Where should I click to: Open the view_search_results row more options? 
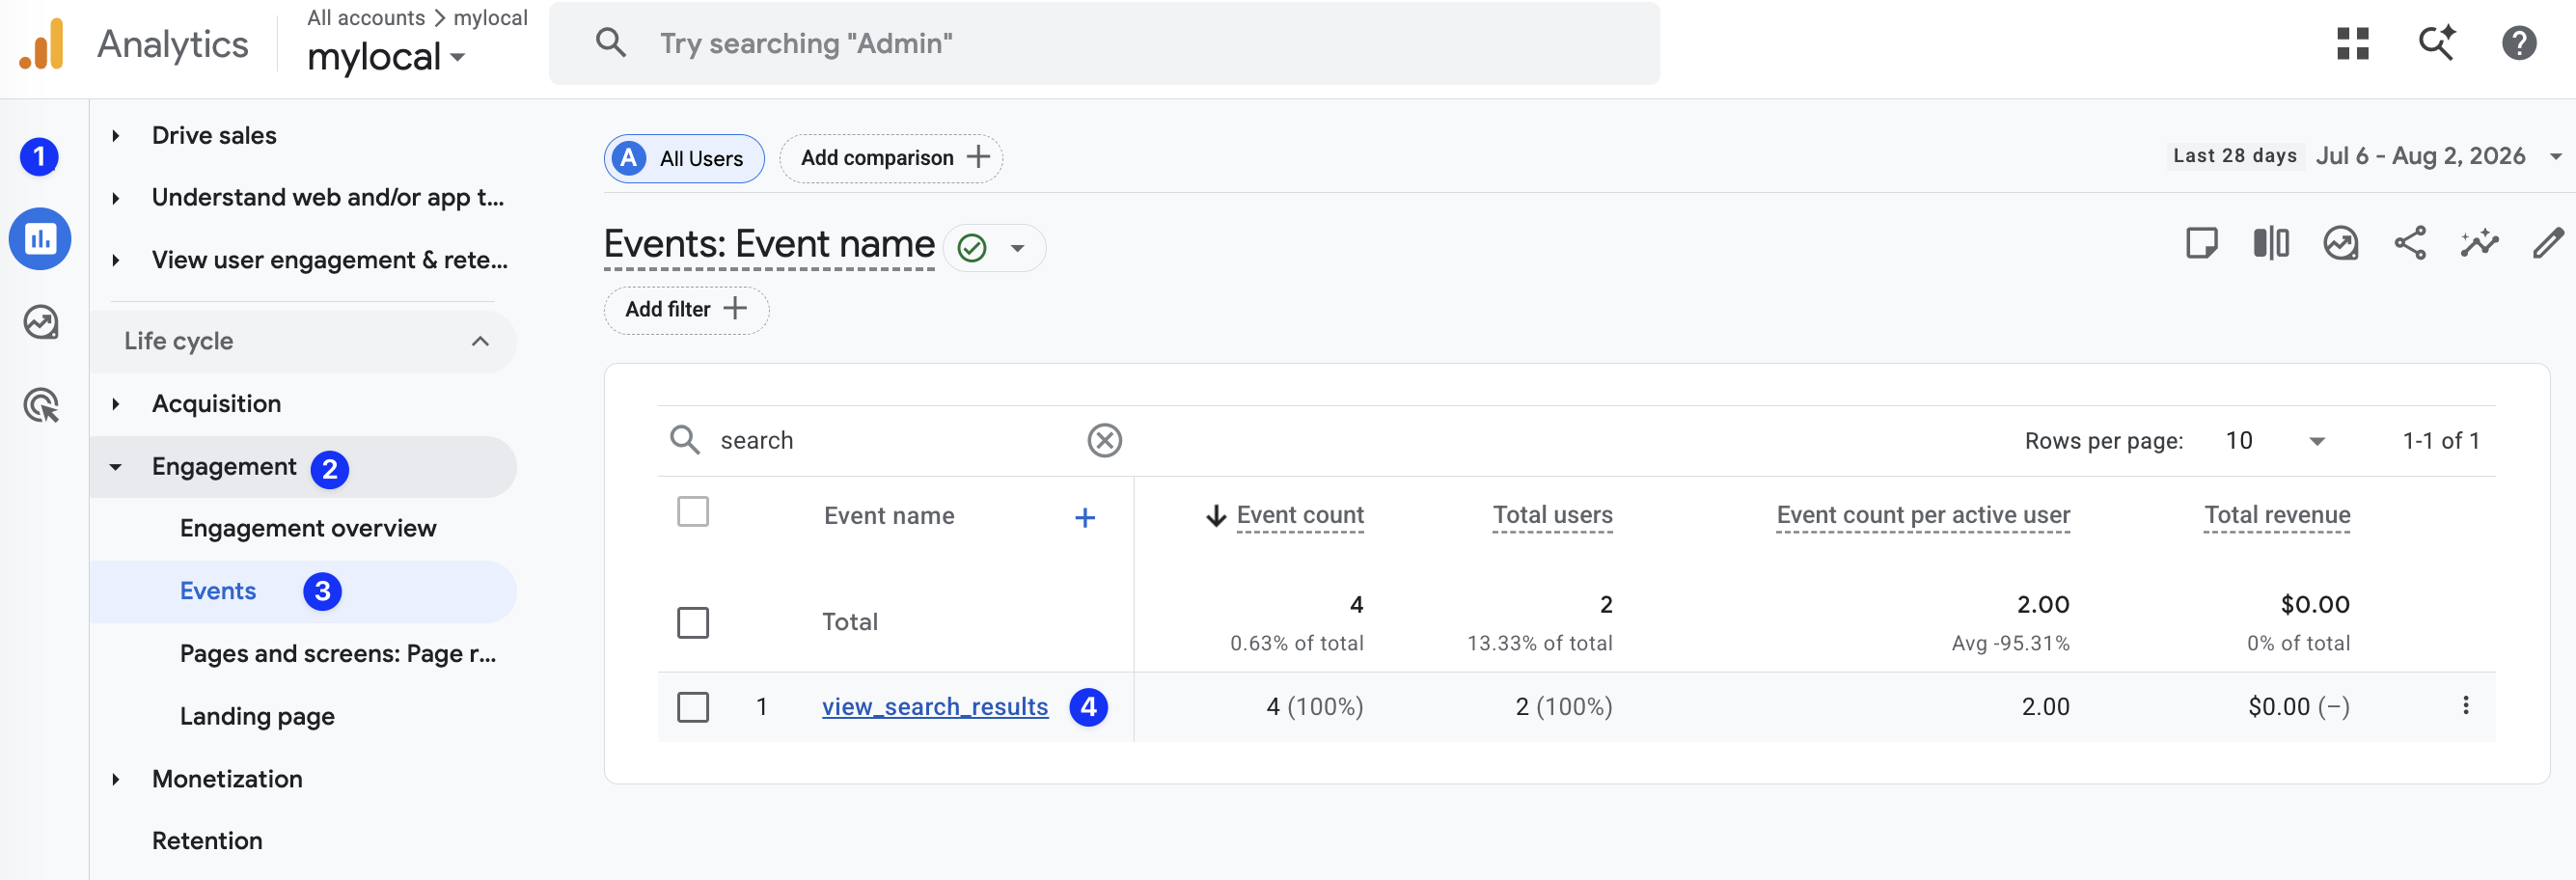pyautogui.click(x=2465, y=706)
